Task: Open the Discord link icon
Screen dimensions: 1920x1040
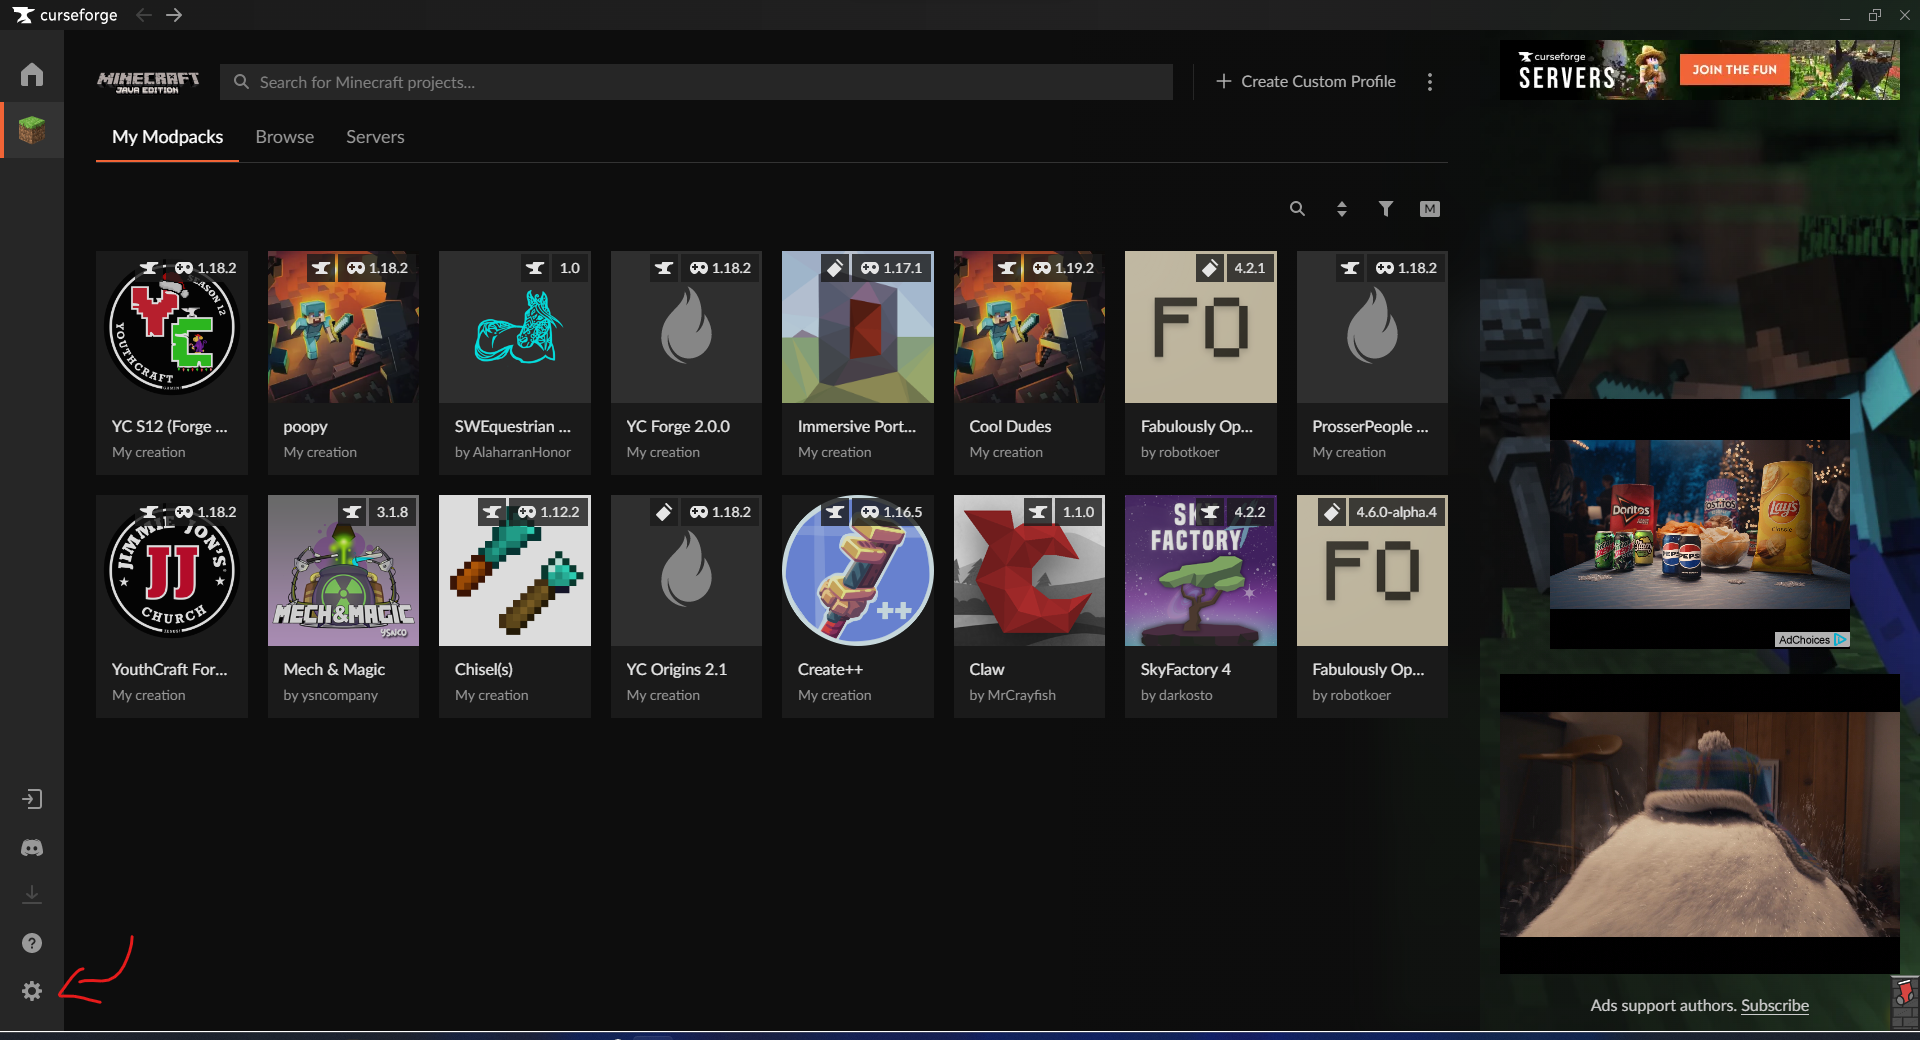Action: pyautogui.click(x=32, y=848)
